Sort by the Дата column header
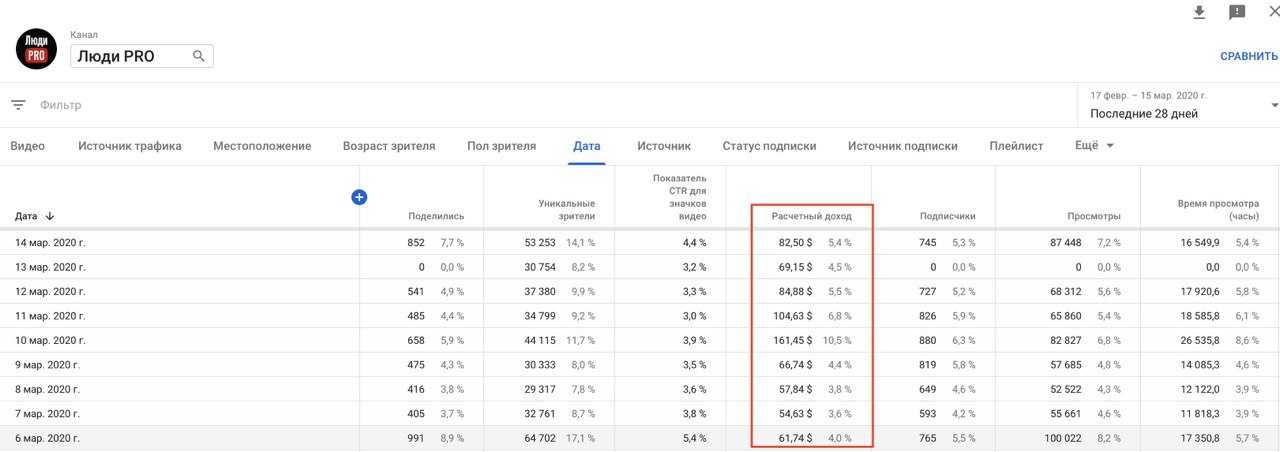The height and width of the screenshot is (452, 1280). coord(34,216)
